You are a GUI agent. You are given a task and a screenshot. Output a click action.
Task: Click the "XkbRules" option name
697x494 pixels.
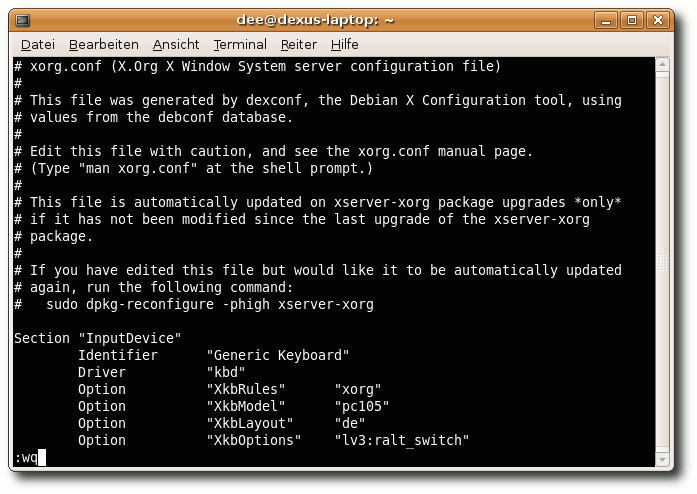tap(246, 390)
